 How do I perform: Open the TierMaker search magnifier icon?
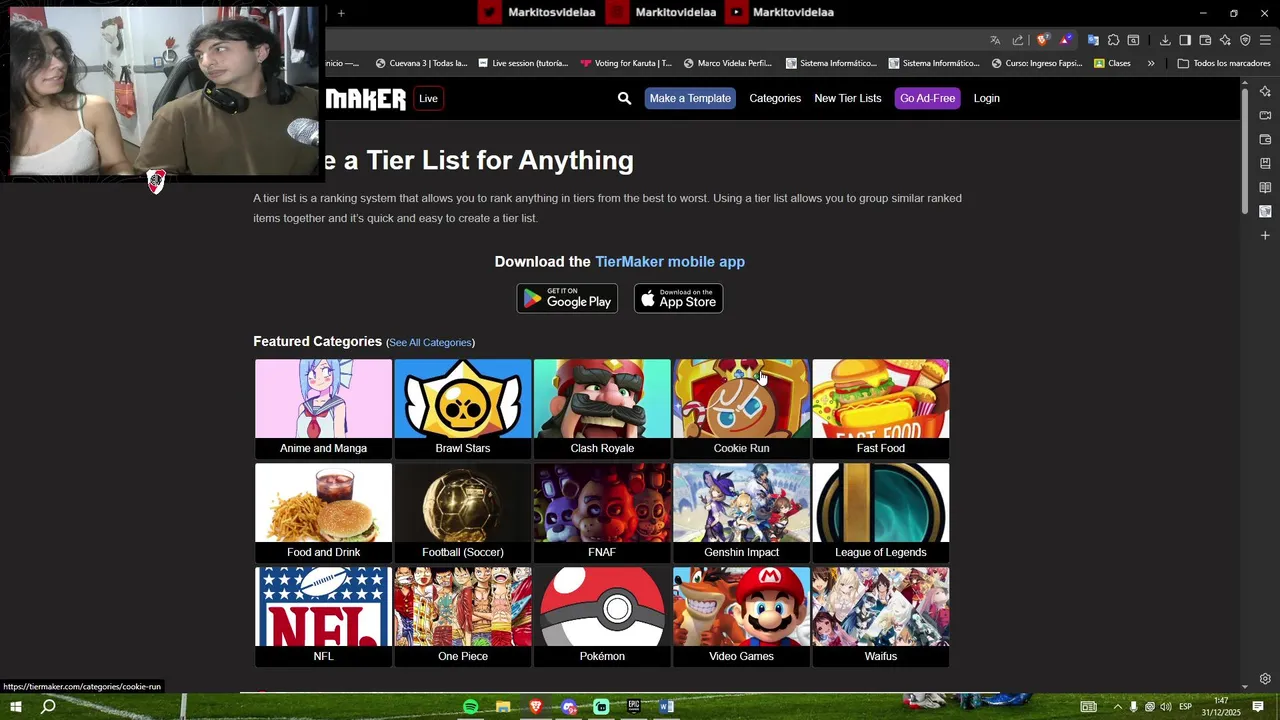pos(624,98)
